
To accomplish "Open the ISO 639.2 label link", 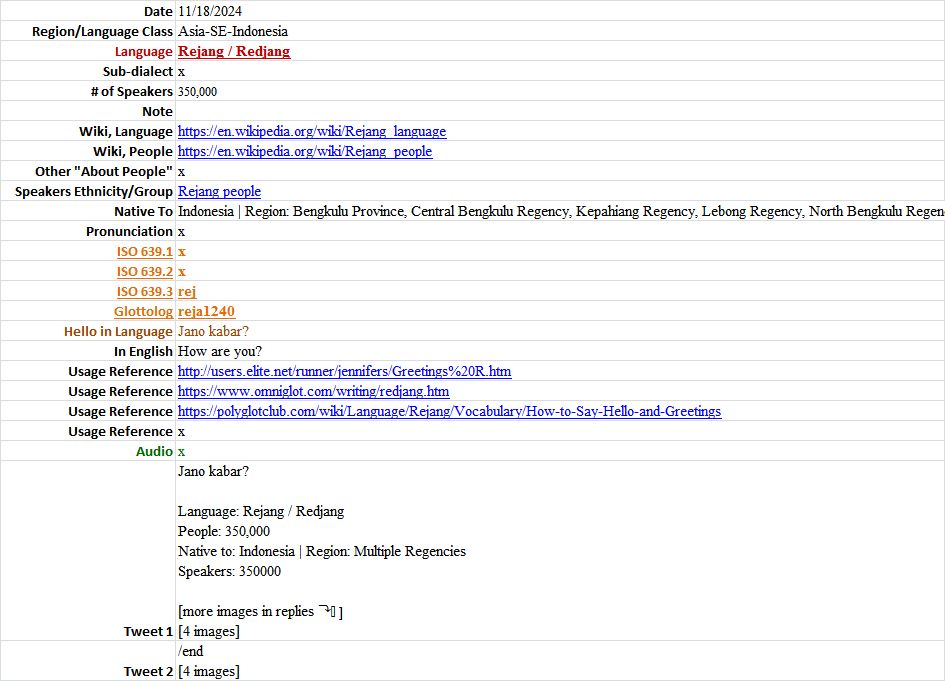I will [x=145, y=272].
